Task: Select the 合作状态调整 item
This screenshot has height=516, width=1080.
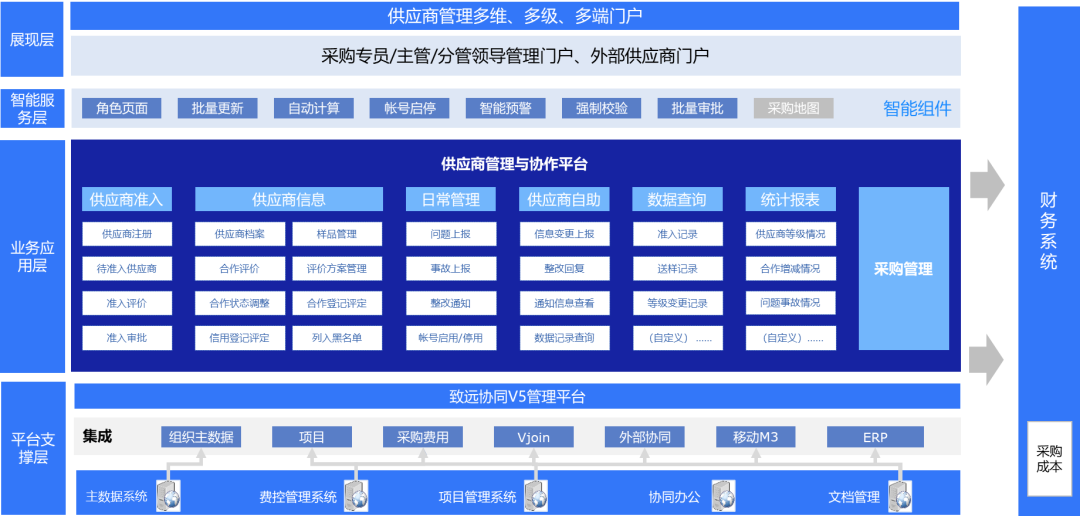Action: (x=240, y=303)
